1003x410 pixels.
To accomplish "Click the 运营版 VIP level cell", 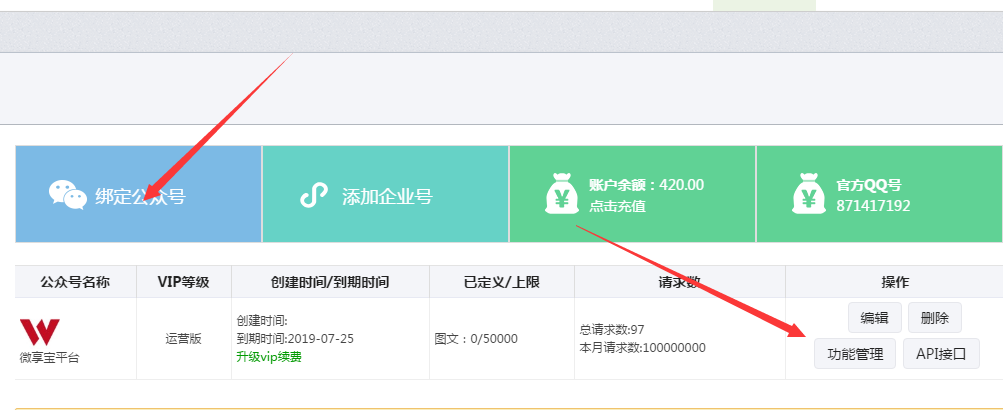I will tap(184, 338).
